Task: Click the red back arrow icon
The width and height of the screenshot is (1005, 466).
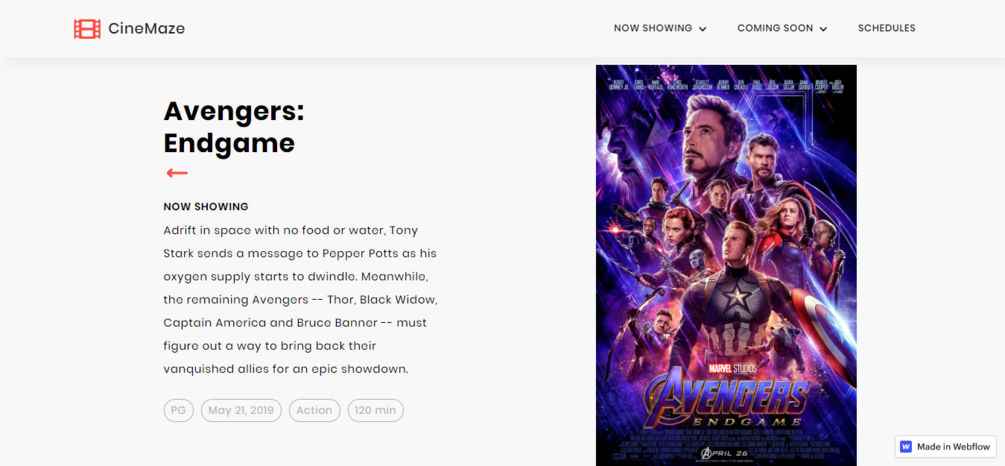Action: coord(177,173)
